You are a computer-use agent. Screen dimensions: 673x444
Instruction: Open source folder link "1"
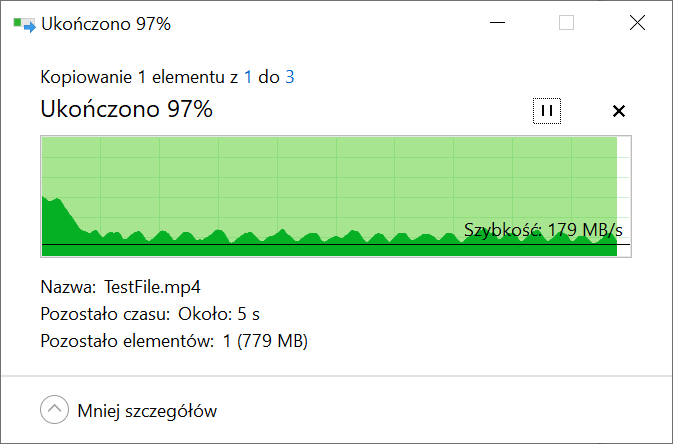(x=248, y=77)
